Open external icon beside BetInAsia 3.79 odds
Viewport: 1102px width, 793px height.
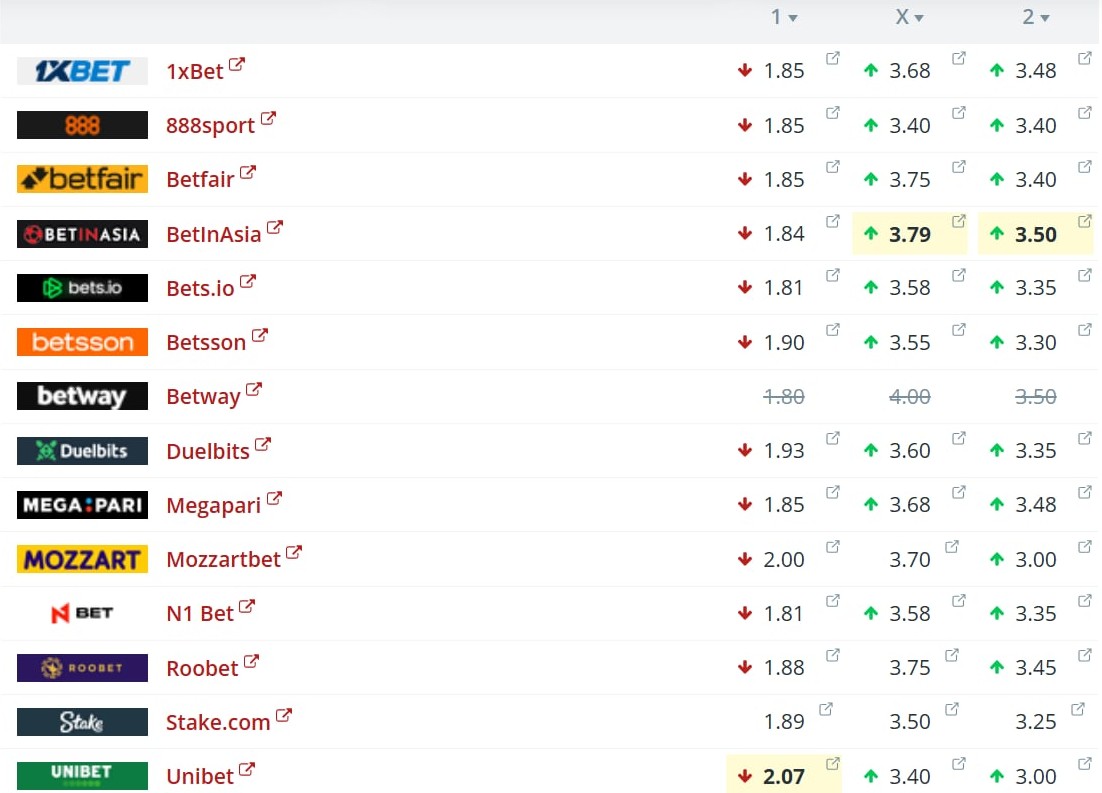pyautogui.click(x=959, y=221)
